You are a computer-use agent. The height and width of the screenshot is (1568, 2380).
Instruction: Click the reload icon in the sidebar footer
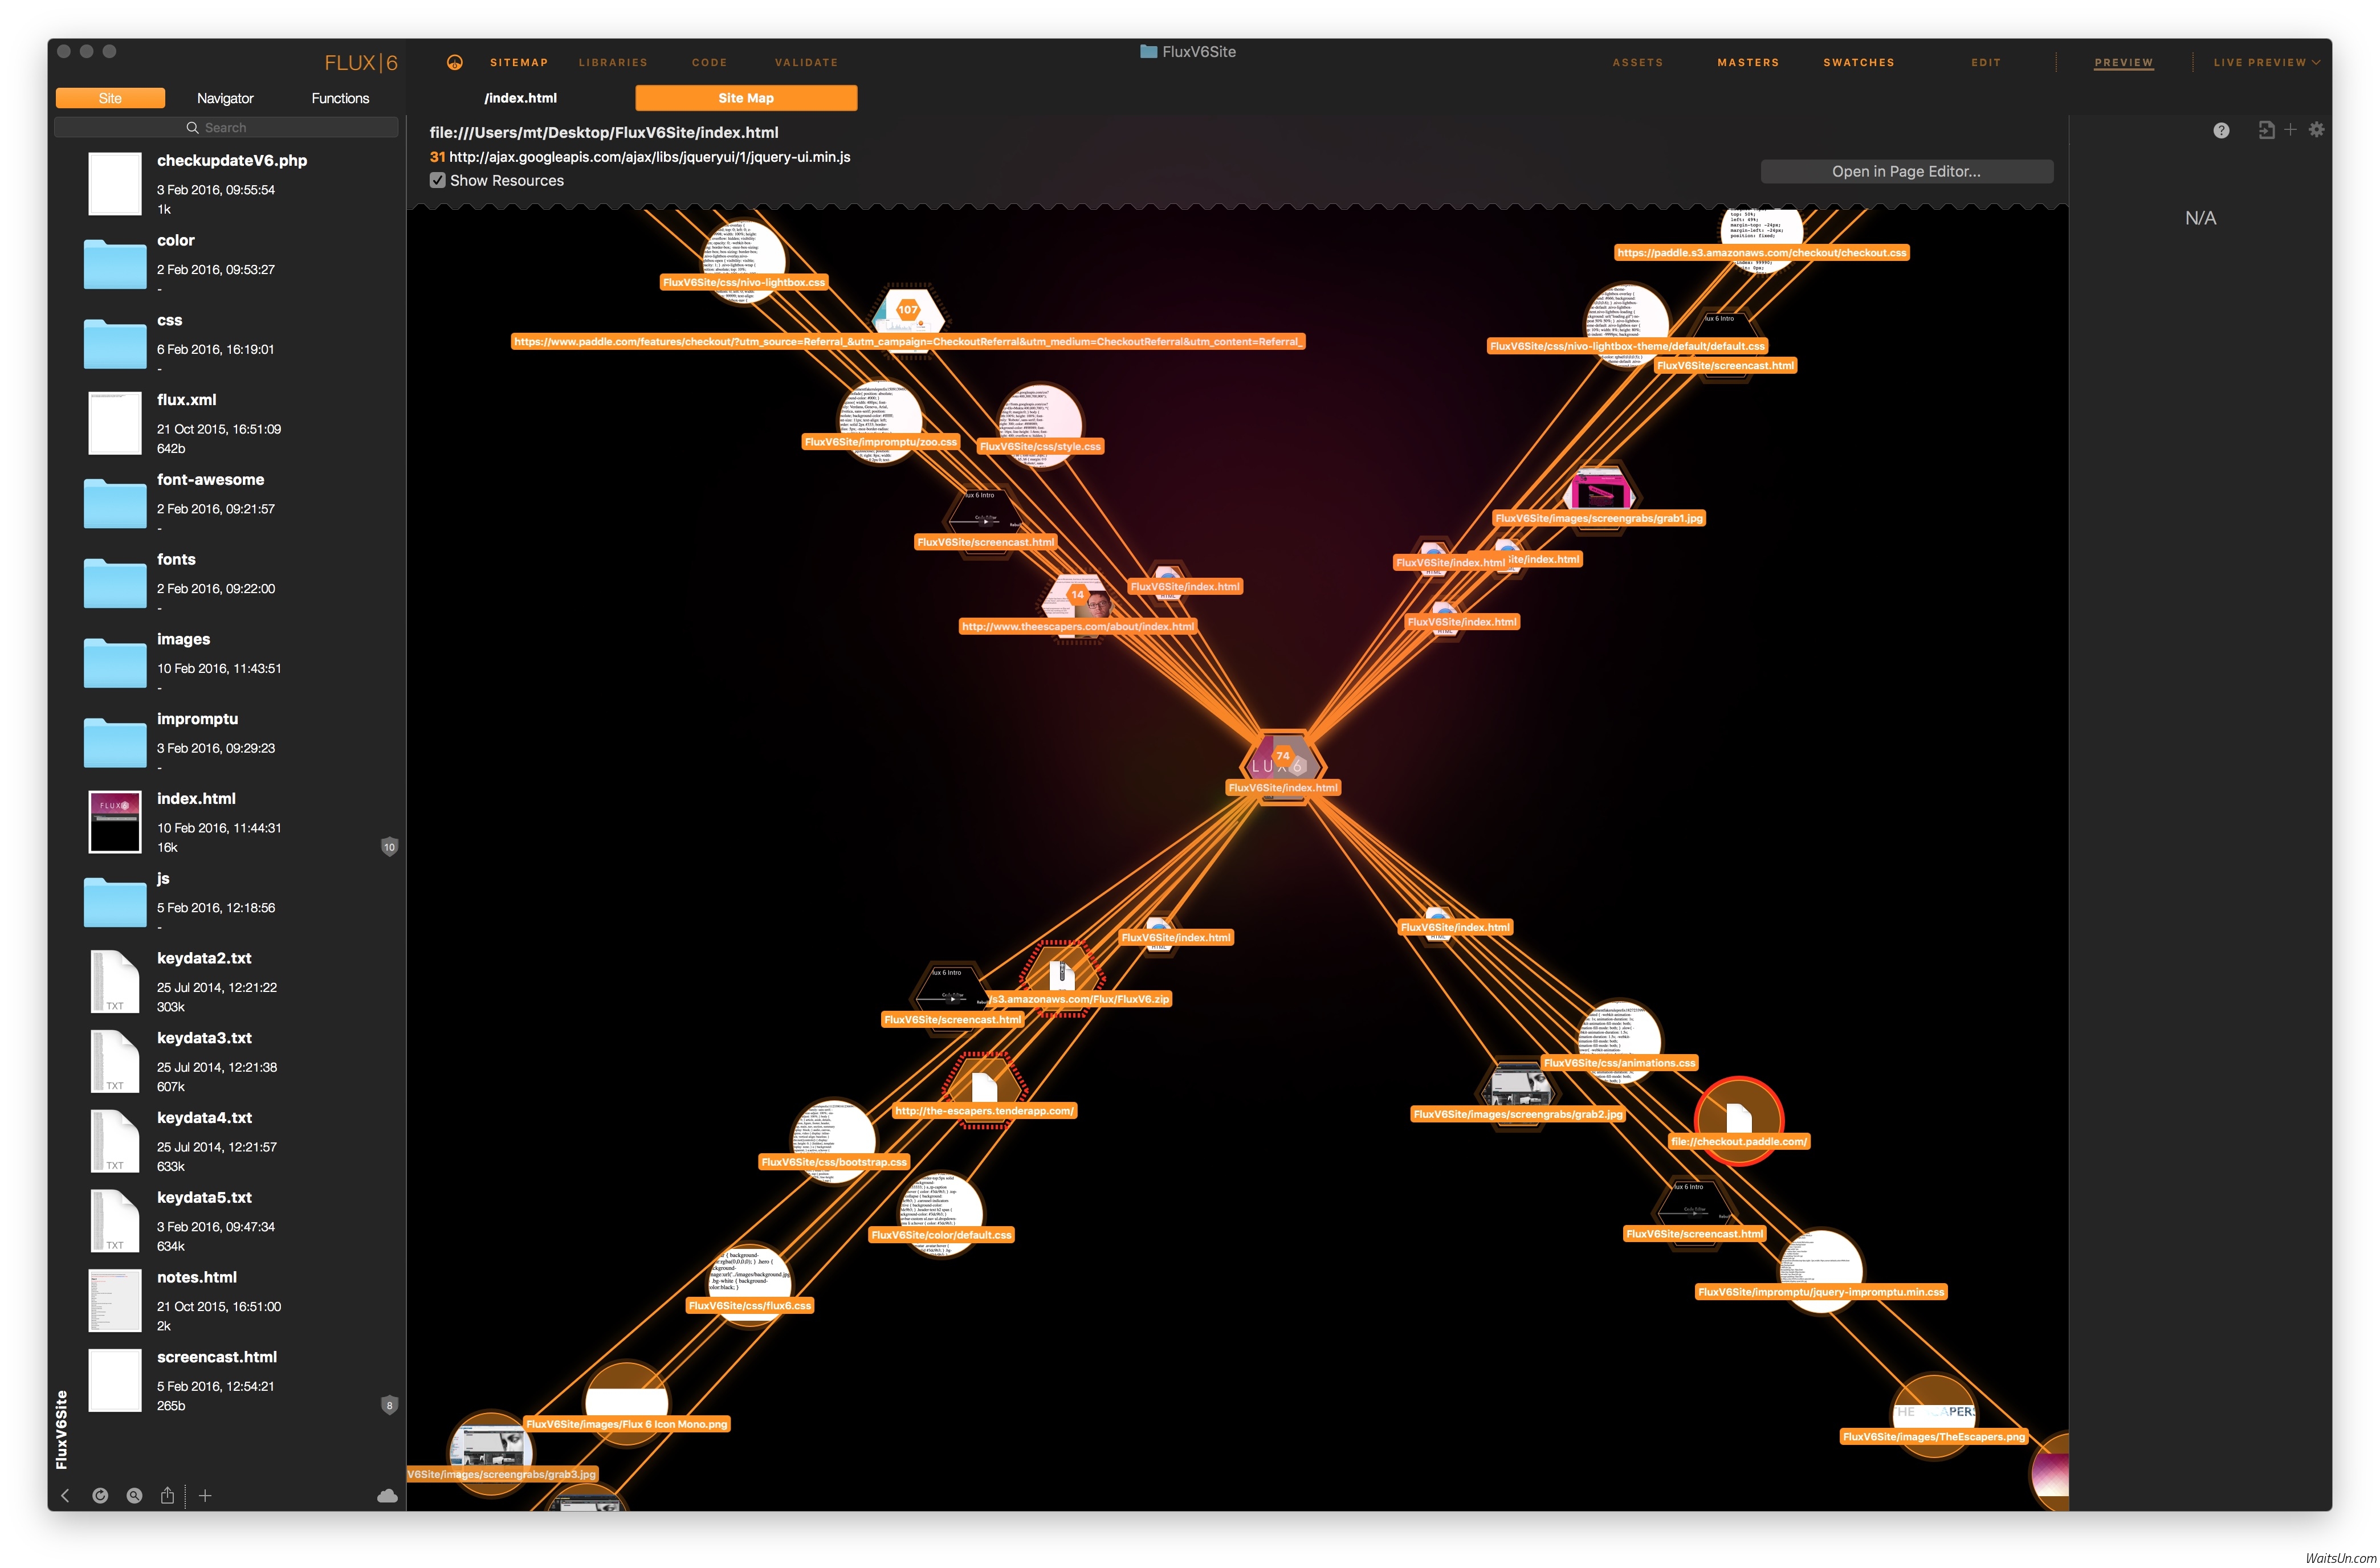click(100, 1496)
